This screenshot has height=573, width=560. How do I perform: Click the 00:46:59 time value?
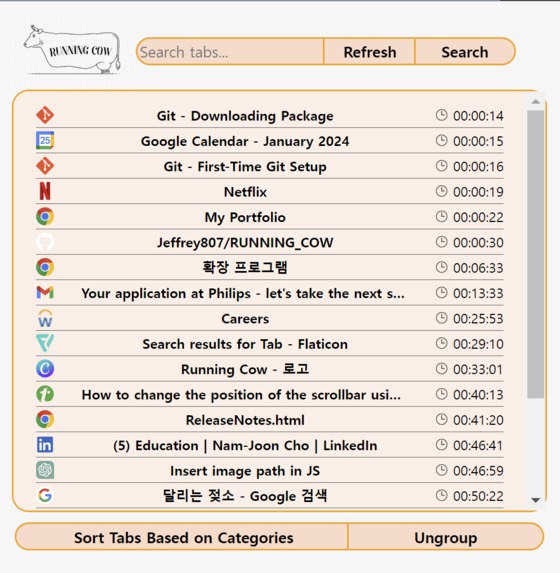click(478, 471)
